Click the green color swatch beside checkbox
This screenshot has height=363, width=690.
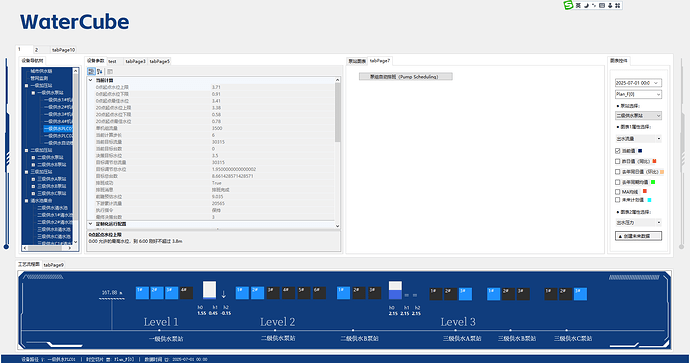tap(653, 182)
